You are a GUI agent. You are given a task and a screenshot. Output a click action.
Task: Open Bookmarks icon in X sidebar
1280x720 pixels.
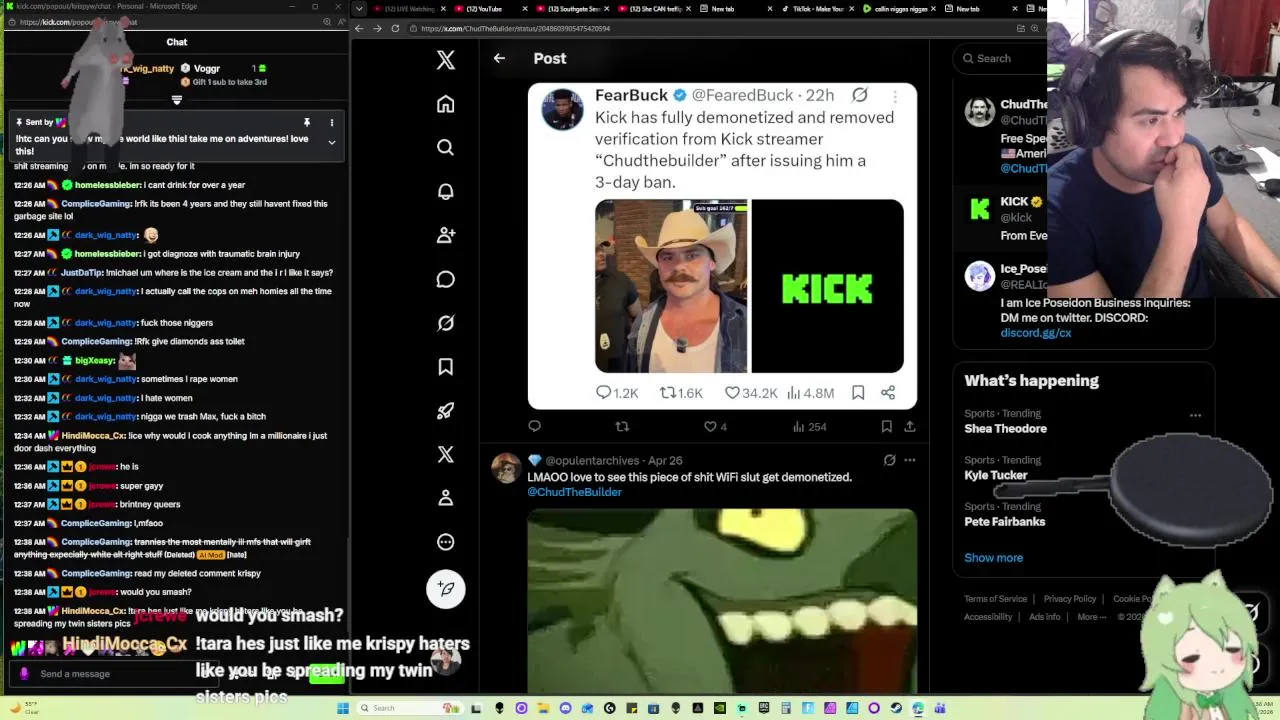[x=446, y=367]
